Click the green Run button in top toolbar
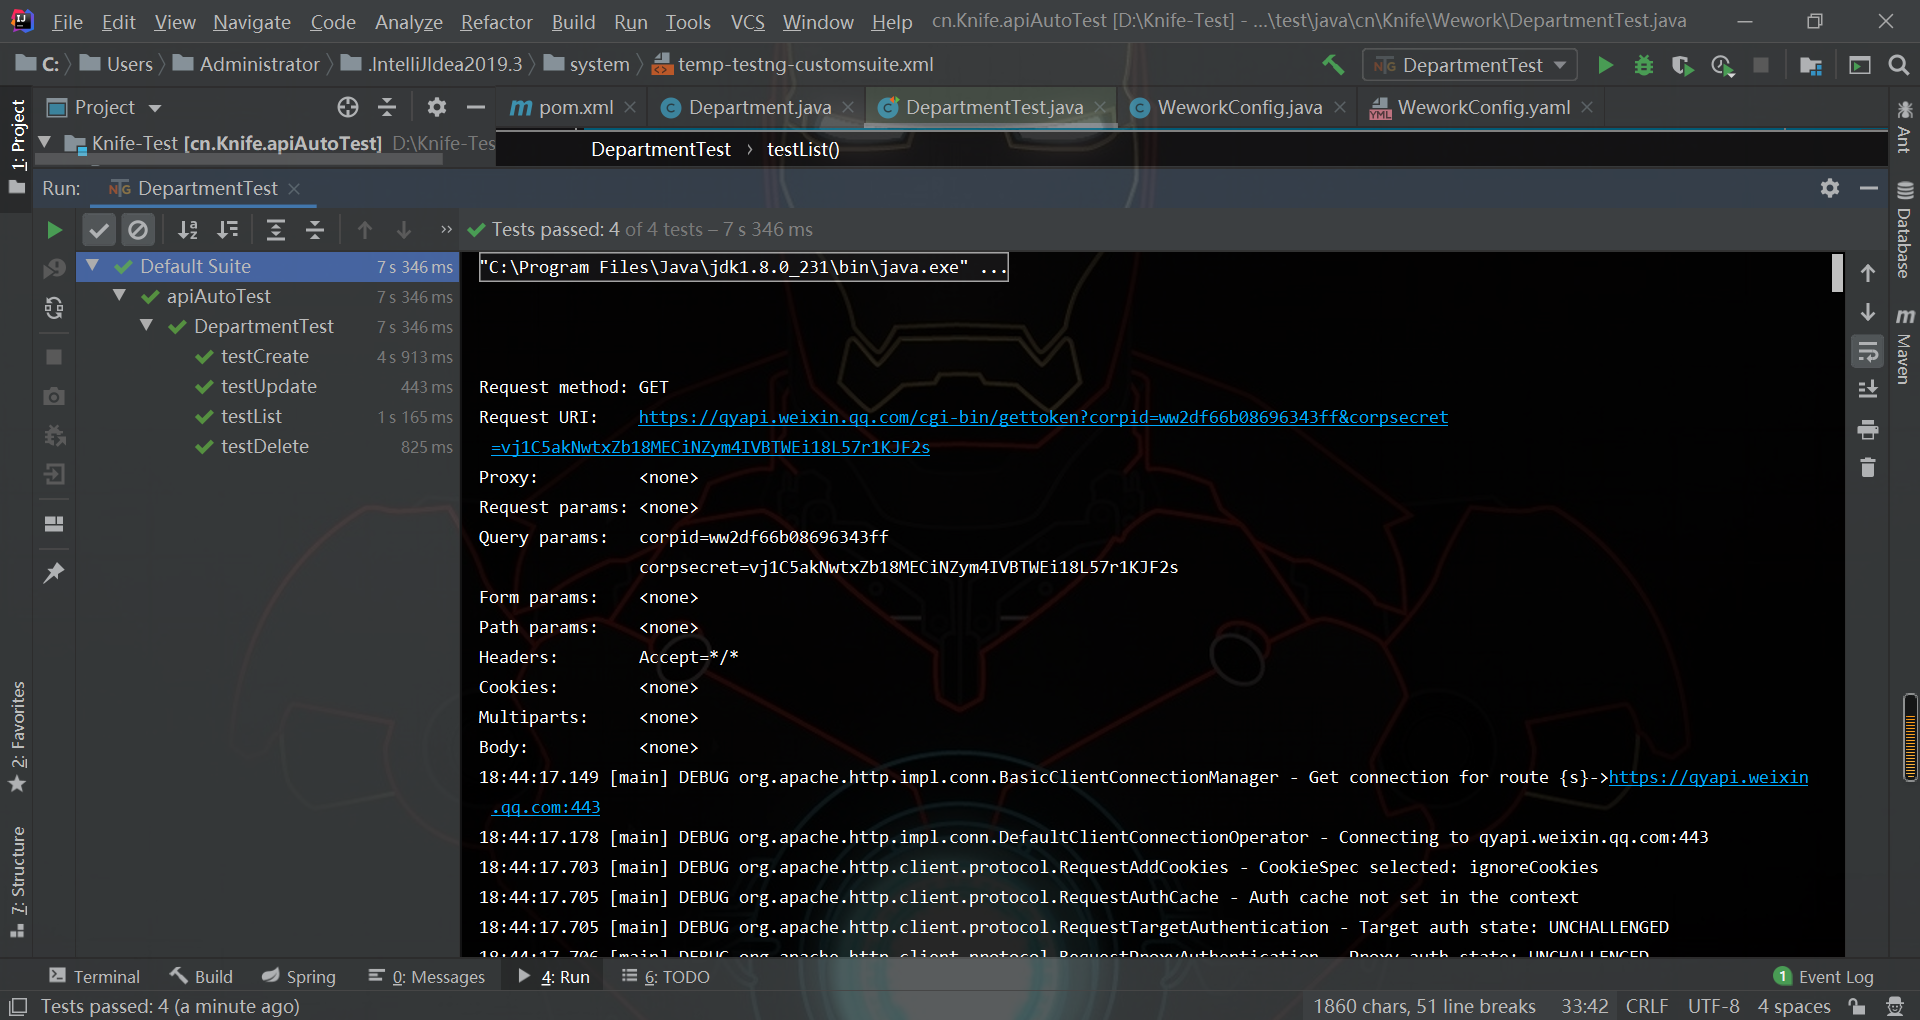 pyautogui.click(x=1605, y=66)
